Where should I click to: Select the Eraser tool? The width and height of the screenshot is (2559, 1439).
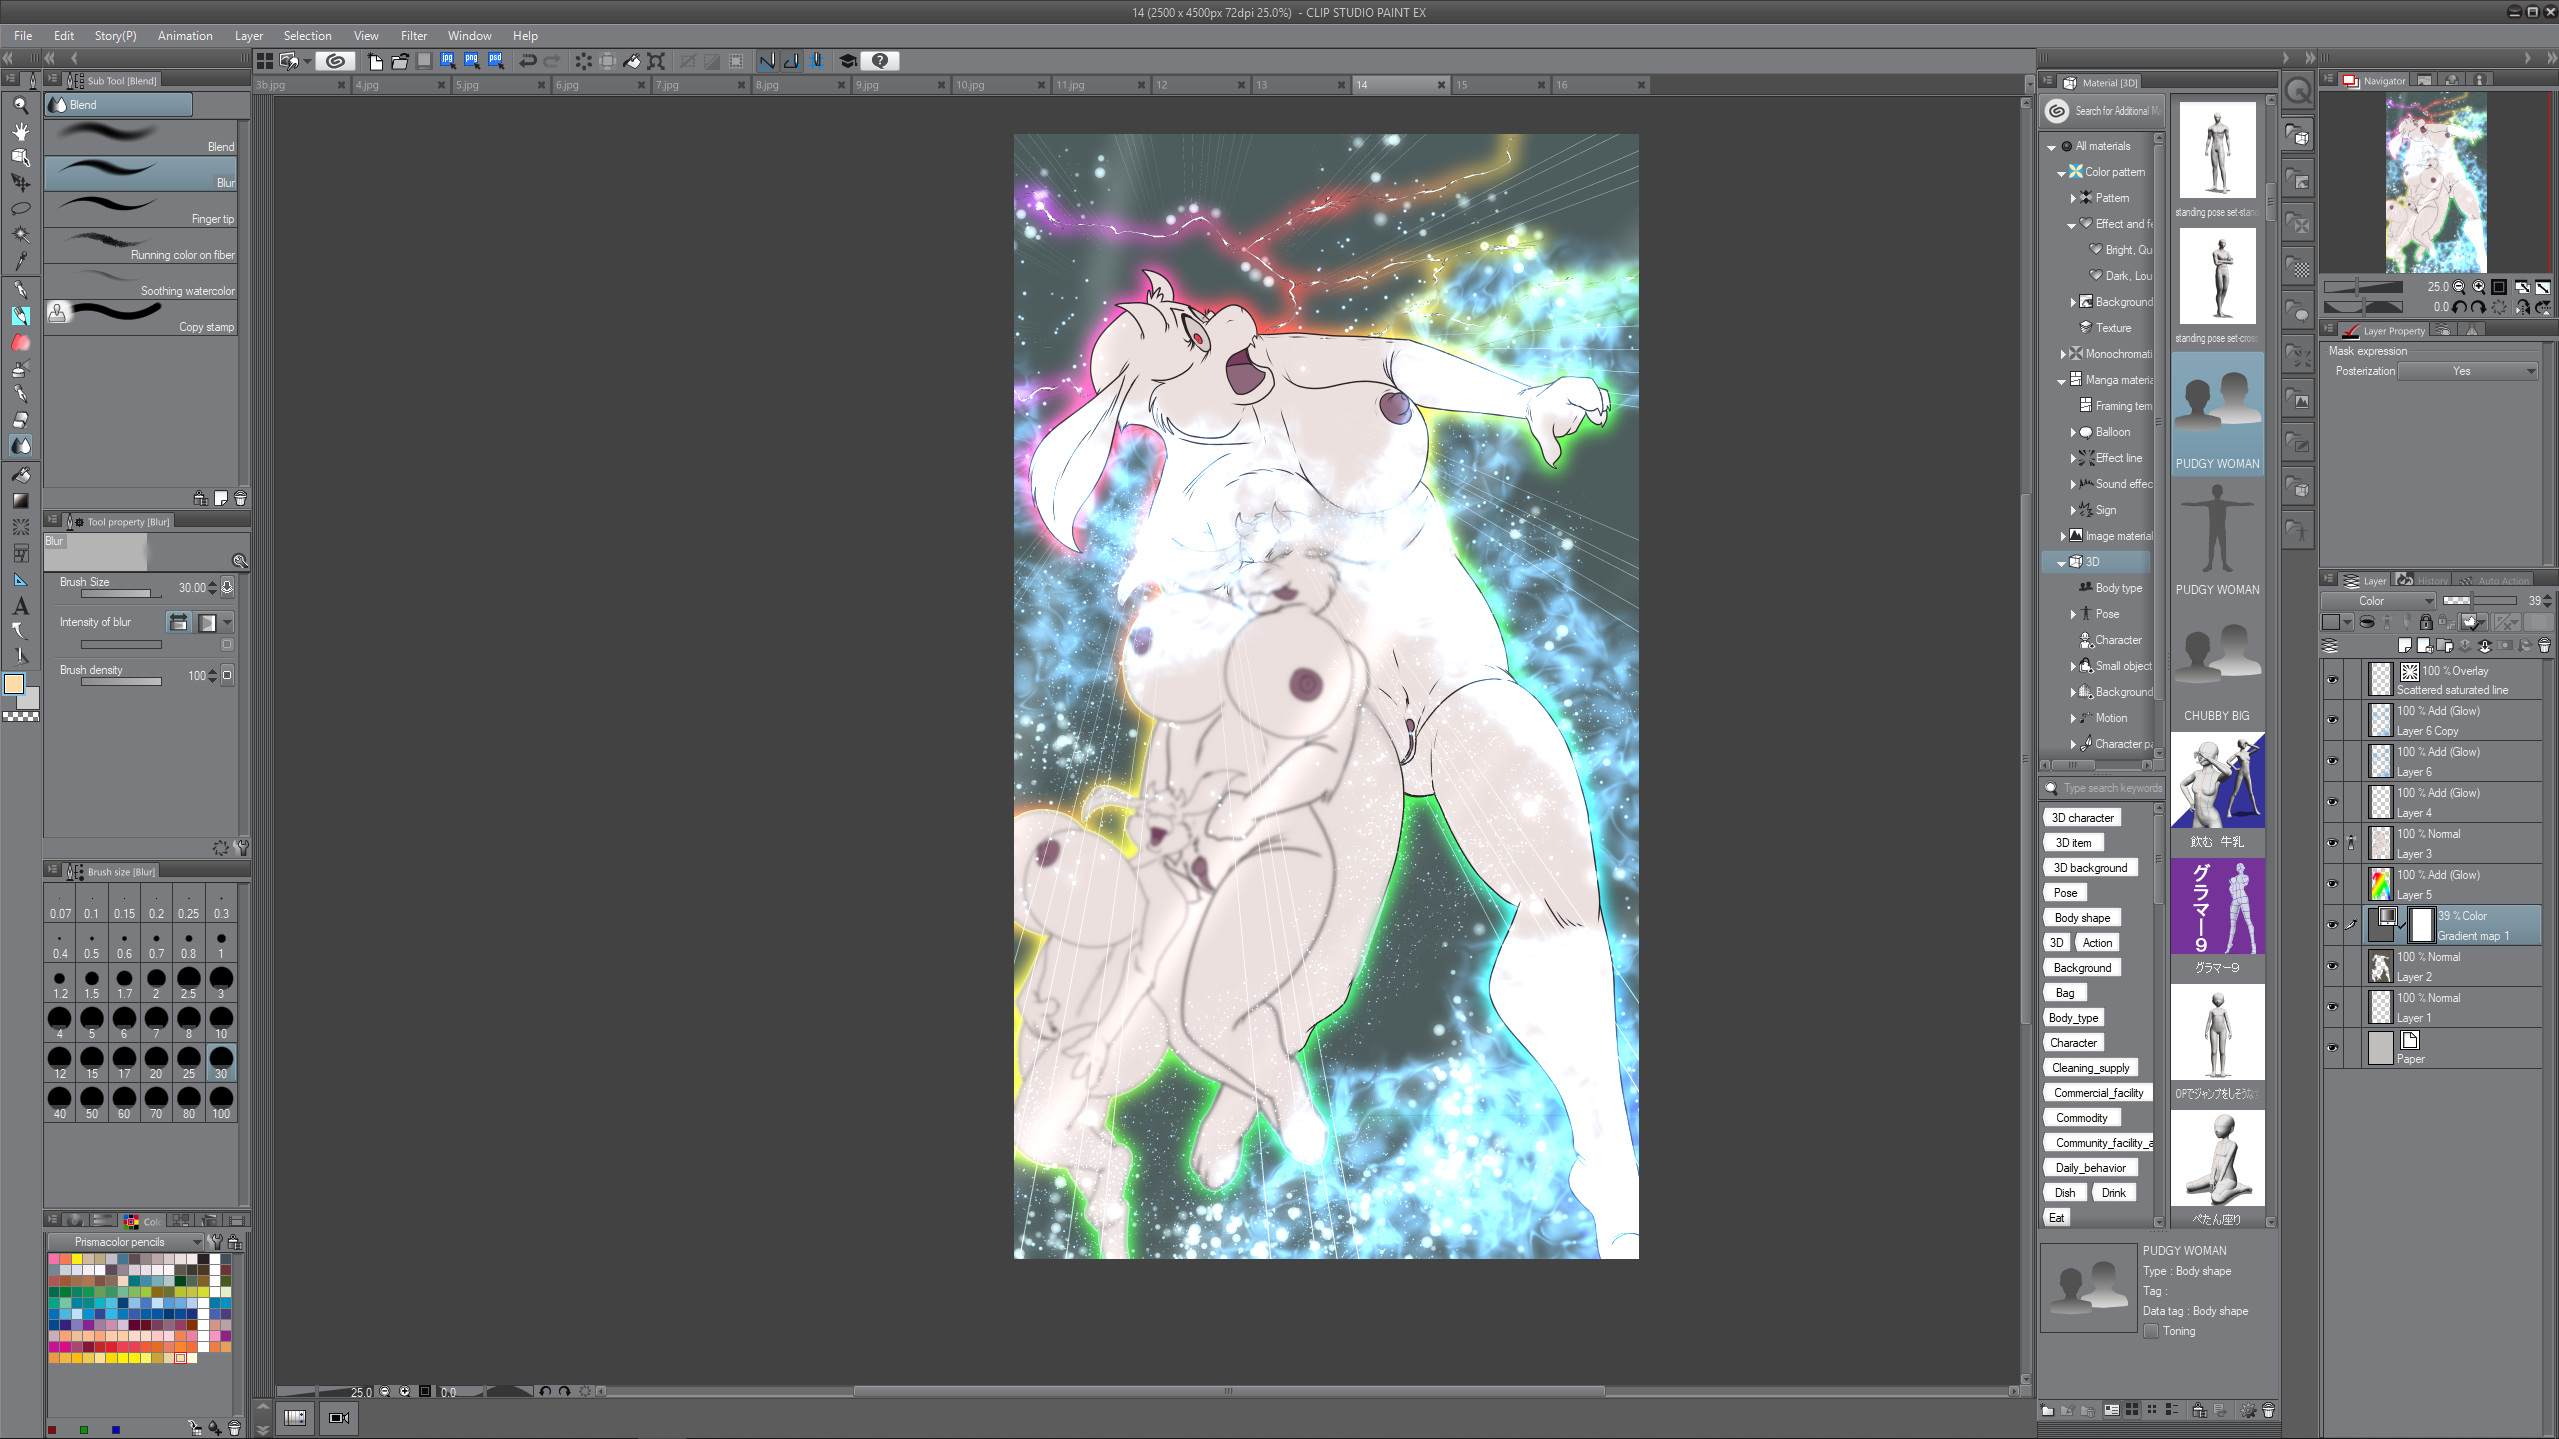point(20,420)
